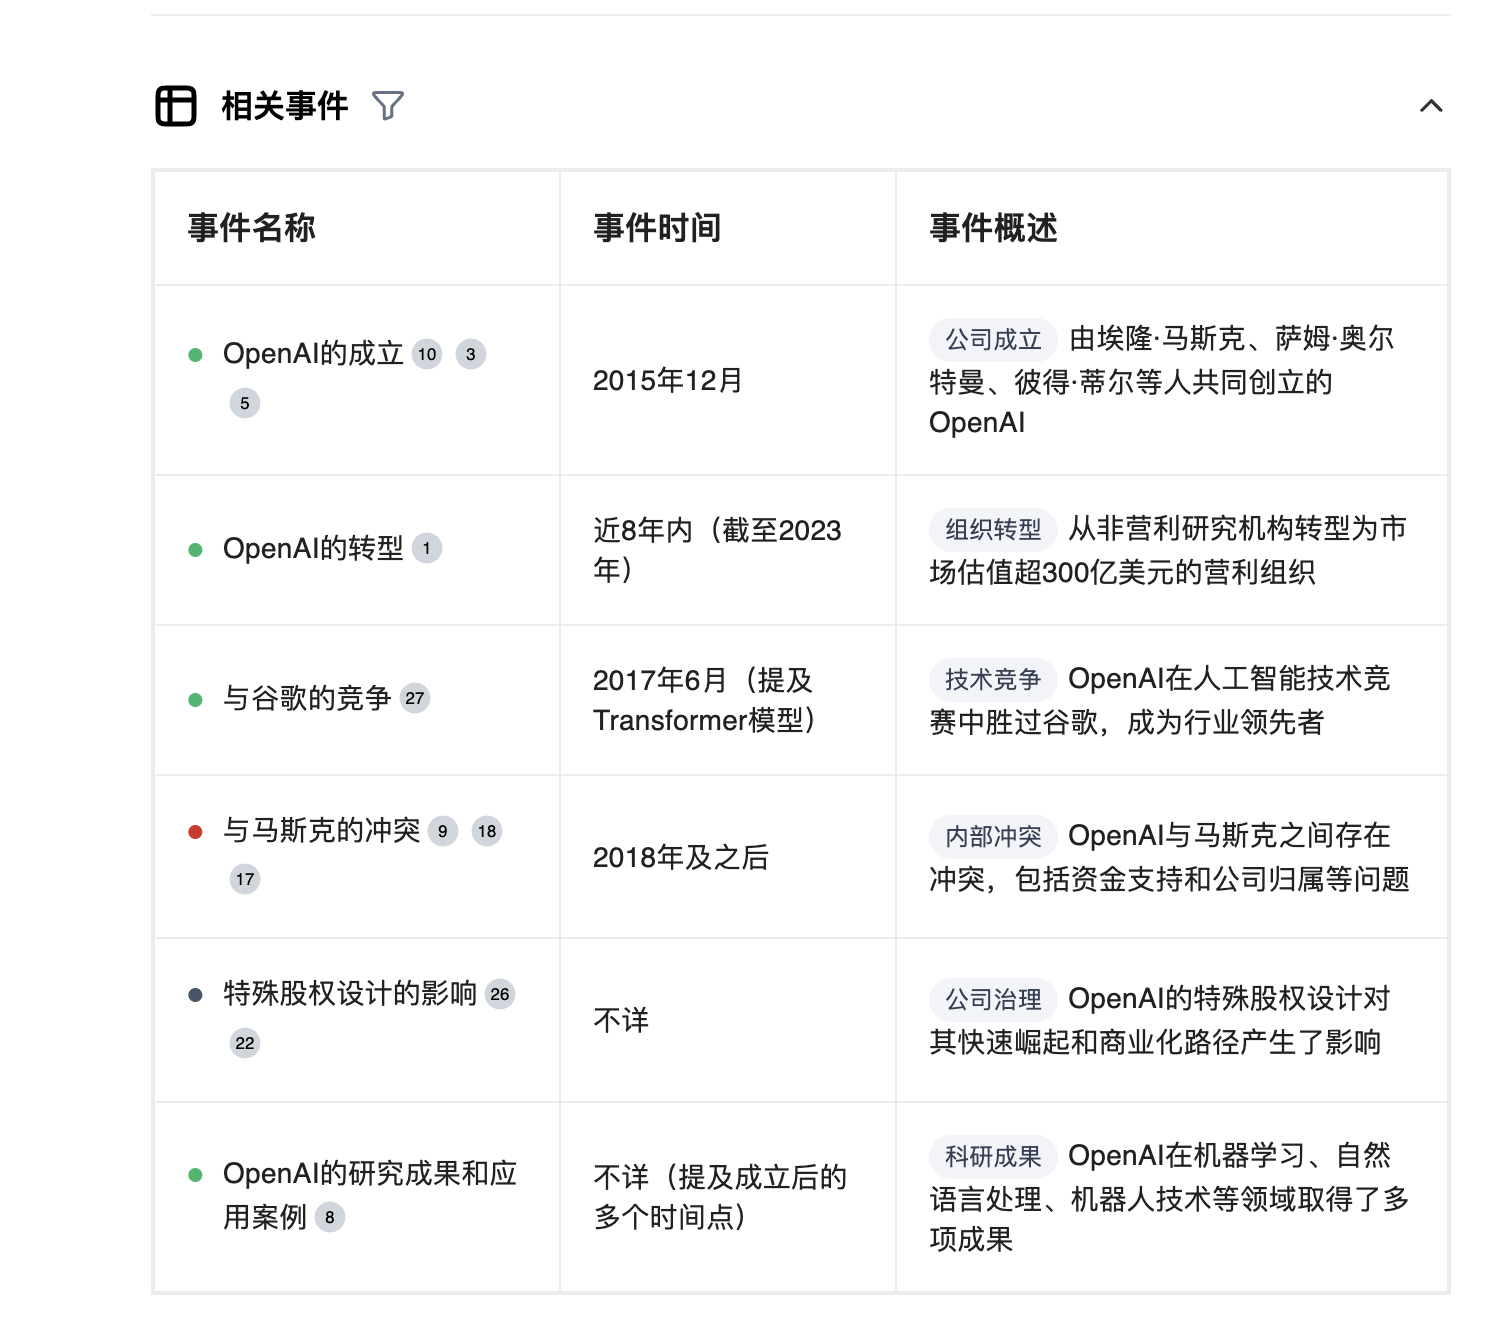
Task: Select the 公司成立 tag
Action: click(993, 340)
